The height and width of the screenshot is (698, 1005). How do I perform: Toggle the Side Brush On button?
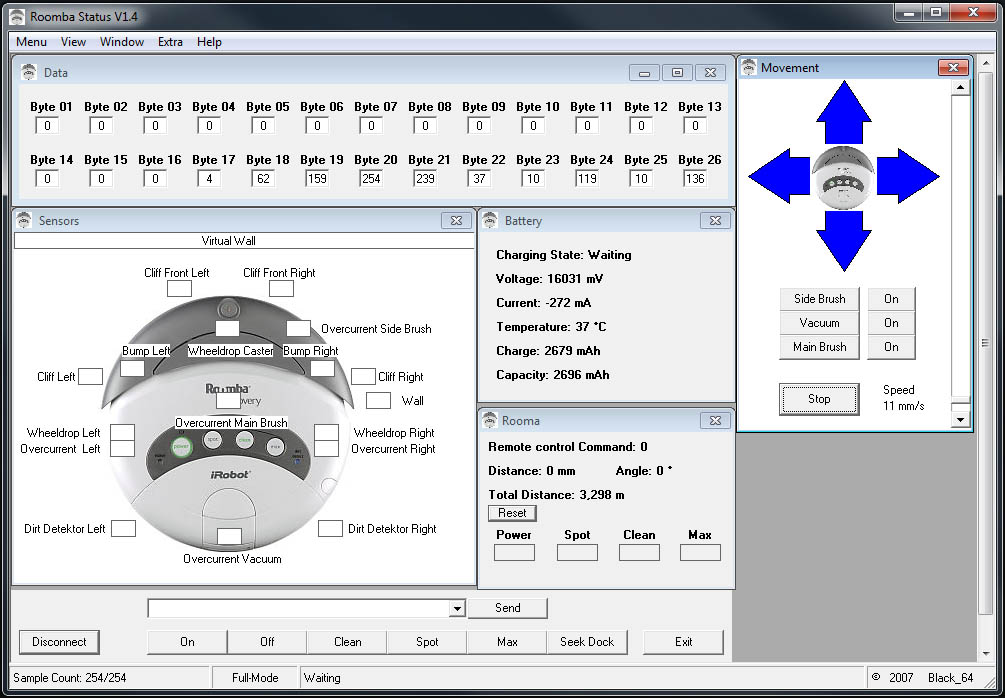[891, 299]
